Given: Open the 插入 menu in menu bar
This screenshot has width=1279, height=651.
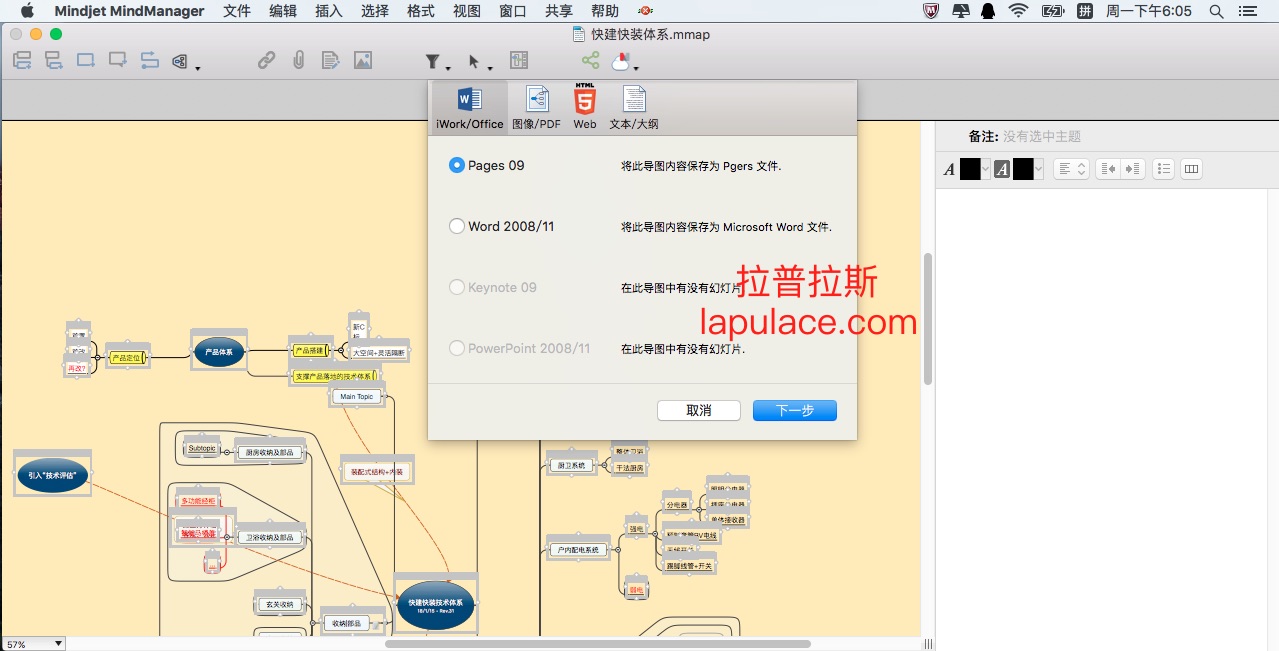Looking at the screenshot, I should pyautogui.click(x=328, y=11).
